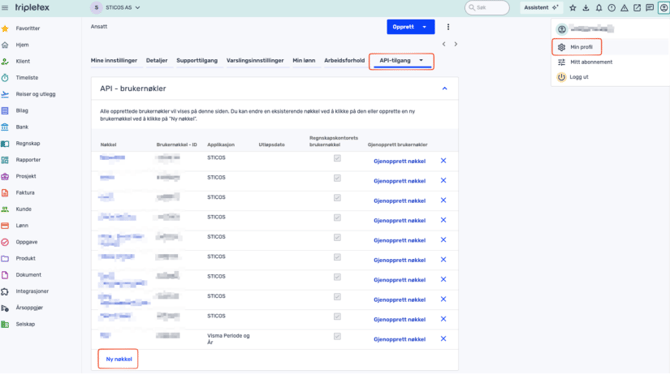Delete the Visma Periode og År key
The height and width of the screenshot is (375, 670).
click(x=443, y=339)
